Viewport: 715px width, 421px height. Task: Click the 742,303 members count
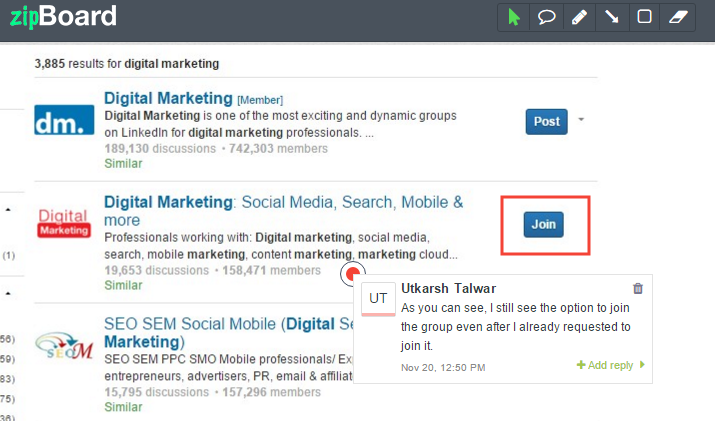pos(278,149)
